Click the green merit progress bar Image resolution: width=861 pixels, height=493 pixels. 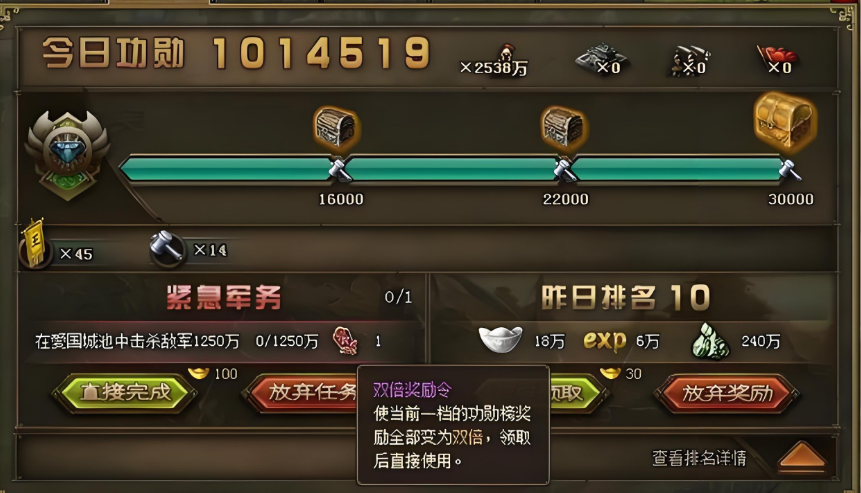(x=454, y=169)
